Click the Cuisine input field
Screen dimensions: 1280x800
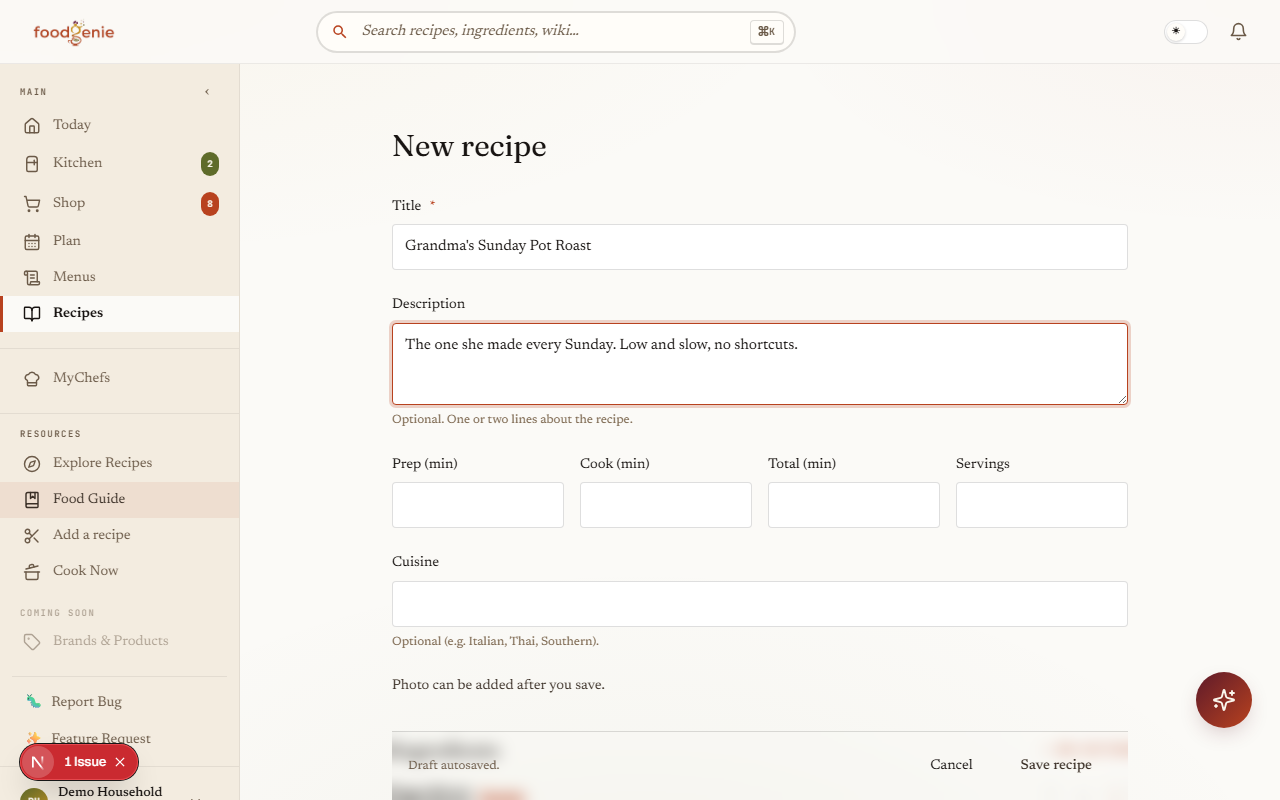click(760, 604)
